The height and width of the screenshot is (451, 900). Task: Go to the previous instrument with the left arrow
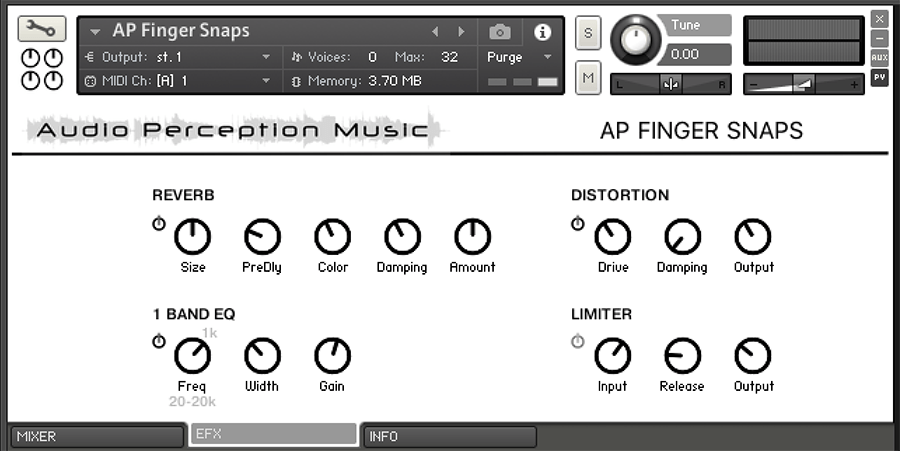click(x=435, y=32)
